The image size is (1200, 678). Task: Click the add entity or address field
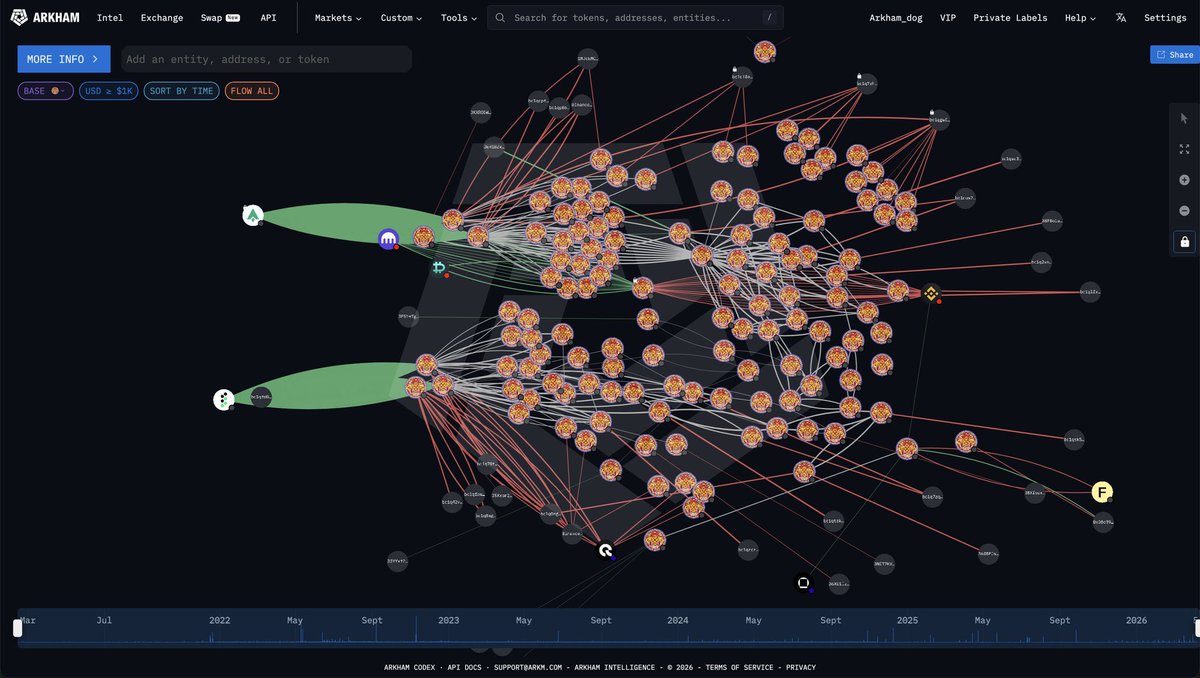[x=266, y=59]
